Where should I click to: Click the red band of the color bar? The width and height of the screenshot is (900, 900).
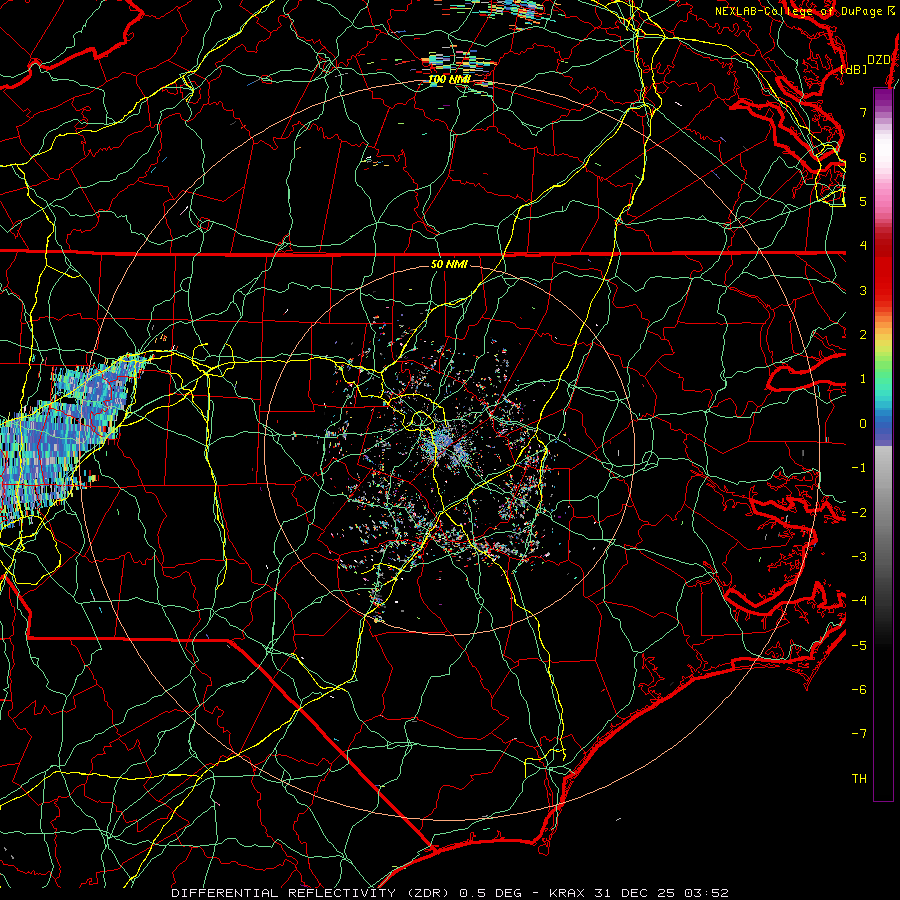coord(883,270)
